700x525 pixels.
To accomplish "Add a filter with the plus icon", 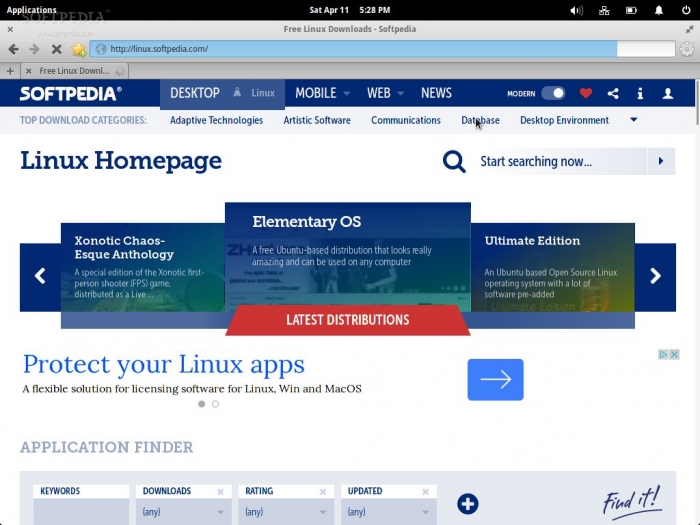I will (467, 504).
